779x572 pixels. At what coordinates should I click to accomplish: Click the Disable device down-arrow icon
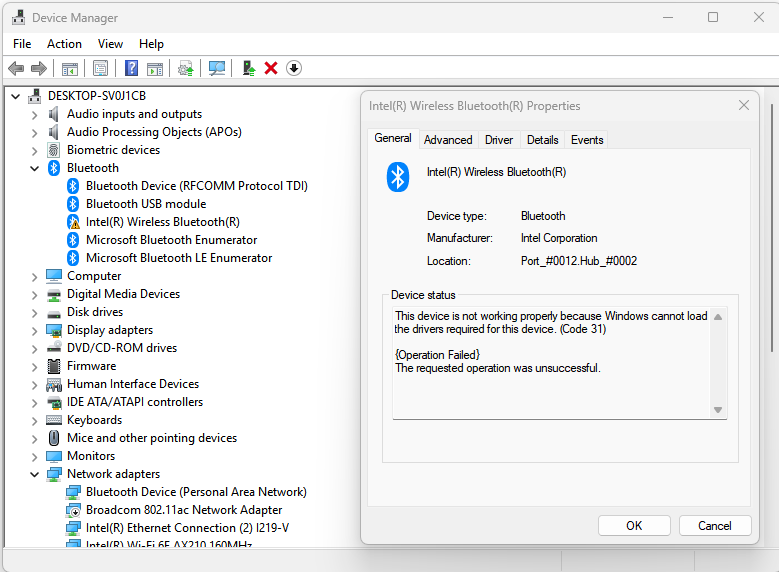coord(294,68)
